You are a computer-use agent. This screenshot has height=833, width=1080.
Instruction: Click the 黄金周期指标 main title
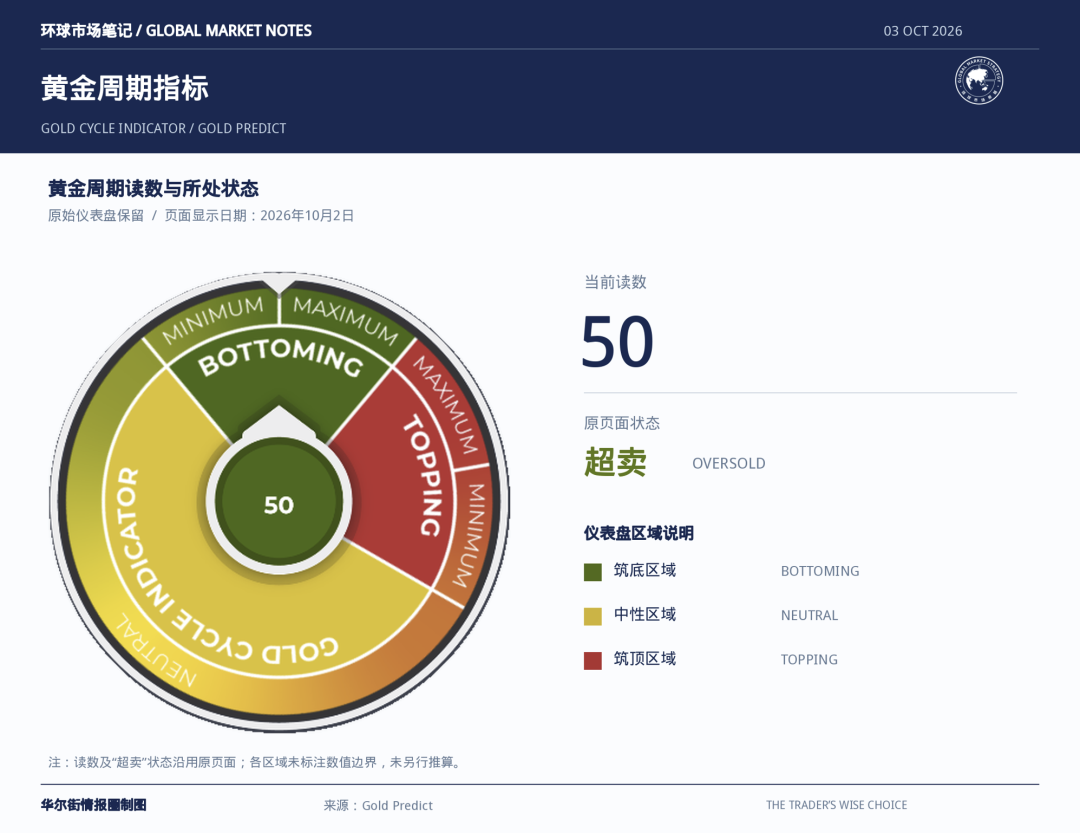click(125, 88)
